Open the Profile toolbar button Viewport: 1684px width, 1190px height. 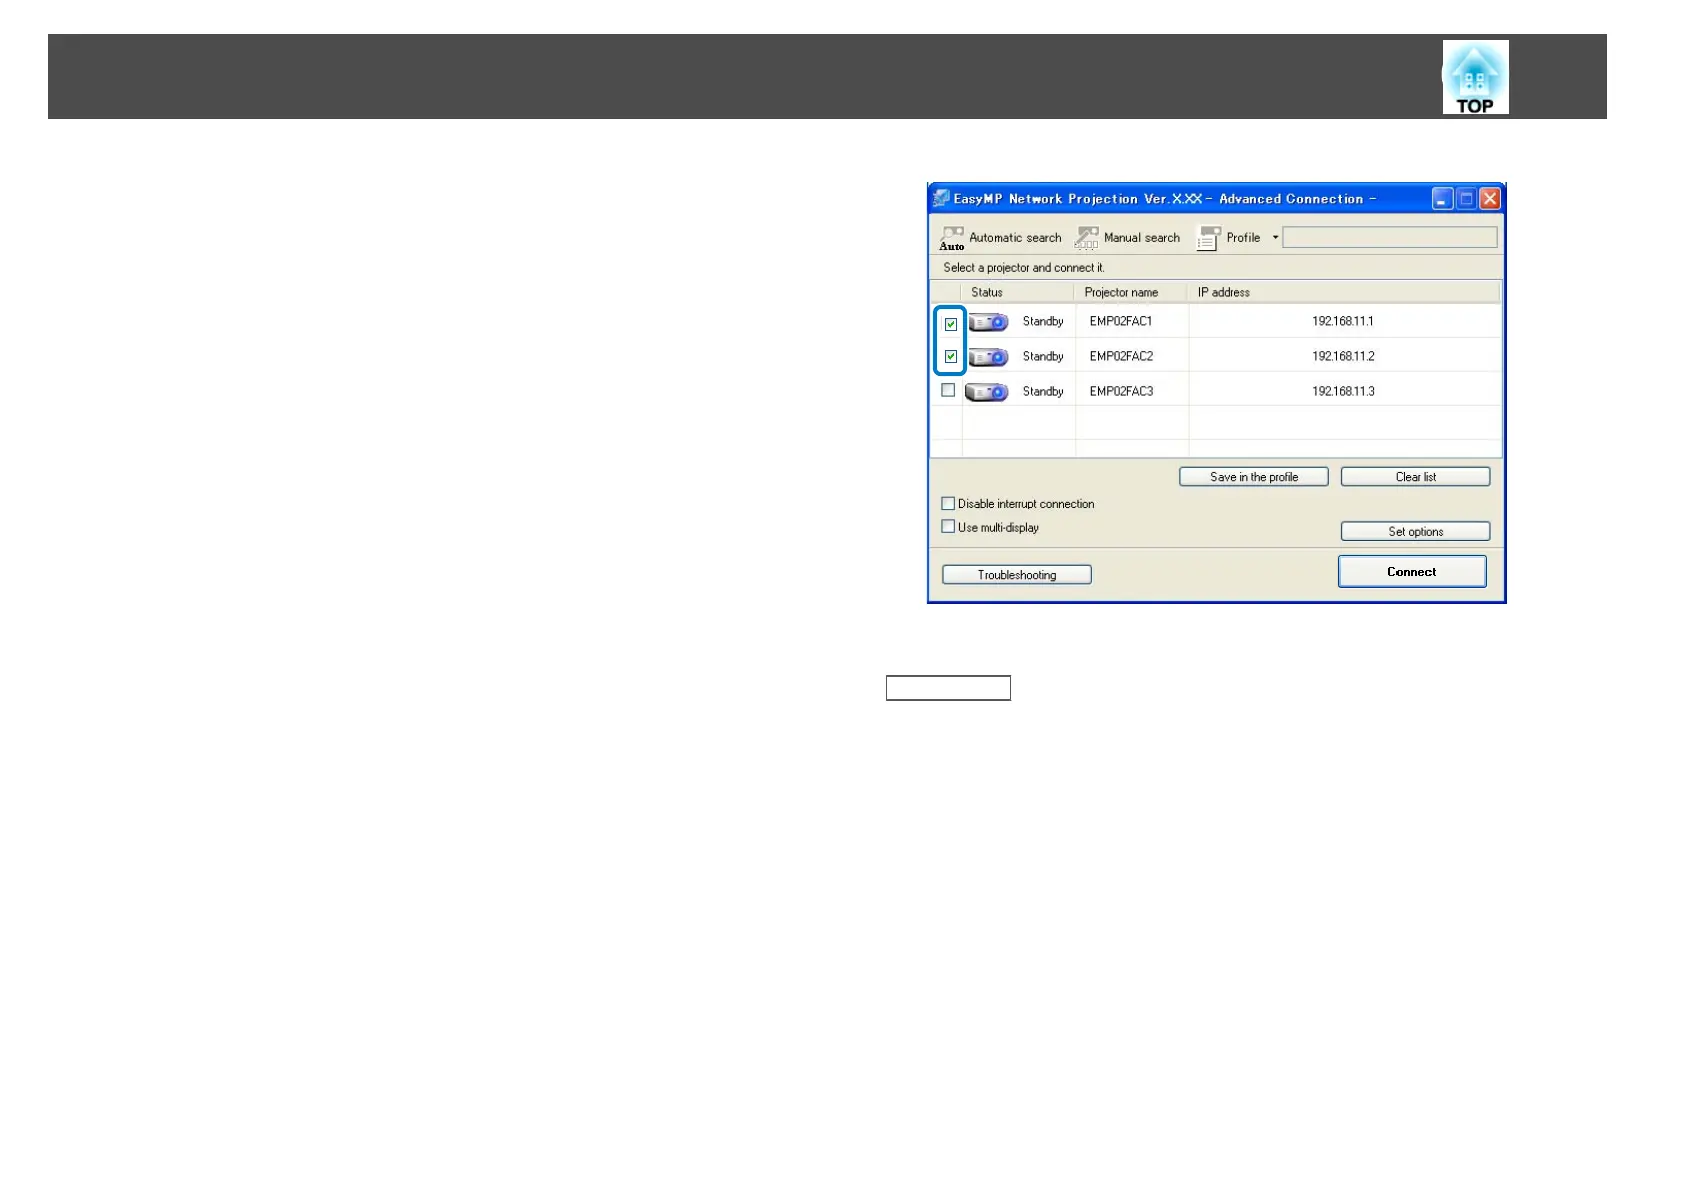1229,238
